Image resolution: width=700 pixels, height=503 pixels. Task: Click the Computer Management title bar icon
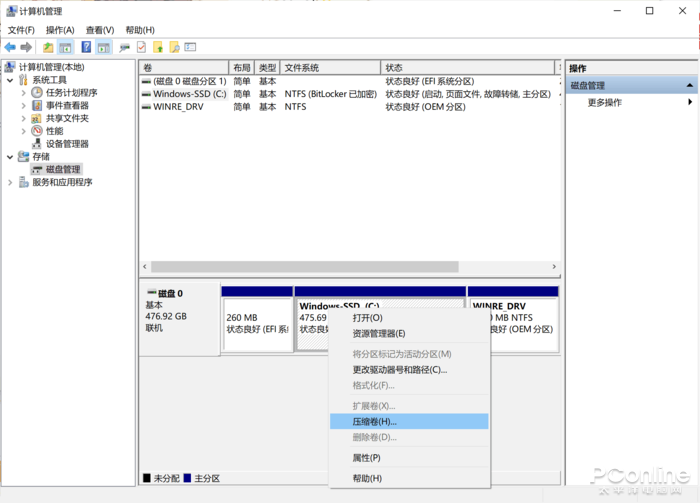click(12, 11)
